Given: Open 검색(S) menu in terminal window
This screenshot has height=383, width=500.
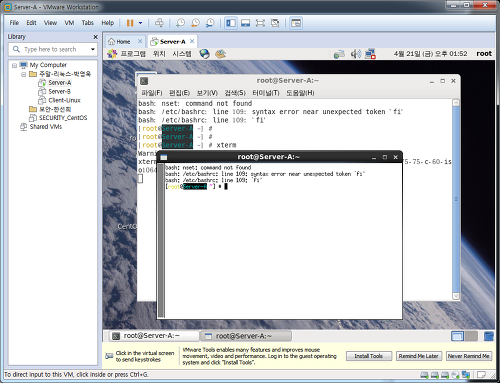Looking at the screenshot, I should point(235,93).
